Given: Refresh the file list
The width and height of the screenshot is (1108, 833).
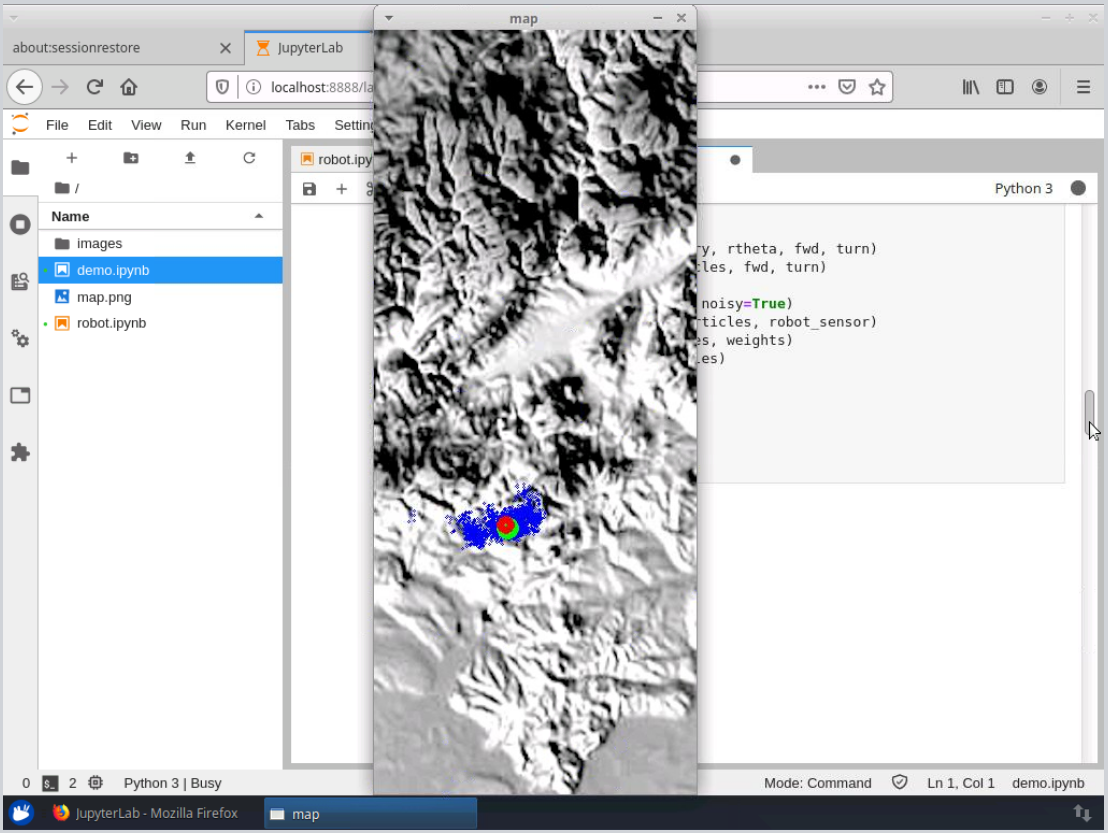Looking at the screenshot, I should pos(249,158).
